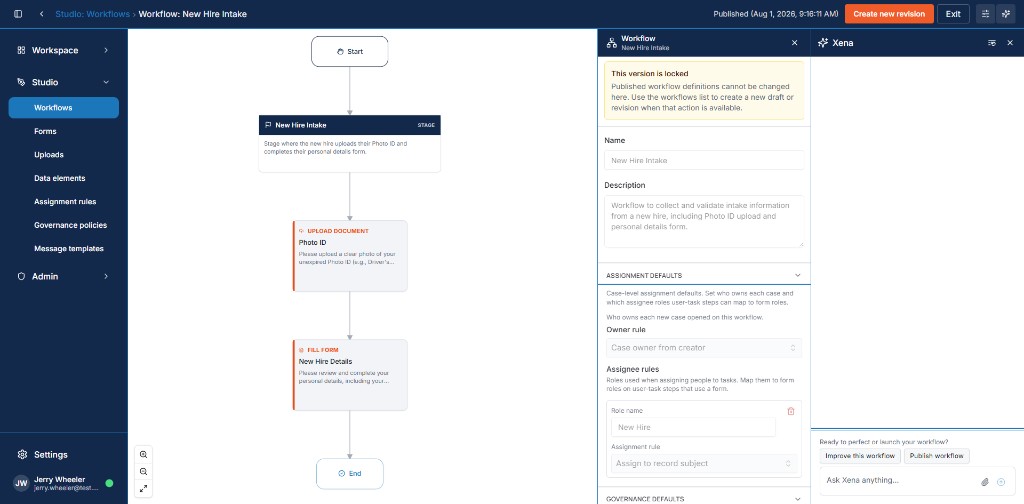This screenshot has height=504, width=1024.
Task: Open Data elements in the sidebar
Action: pyautogui.click(x=63, y=178)
